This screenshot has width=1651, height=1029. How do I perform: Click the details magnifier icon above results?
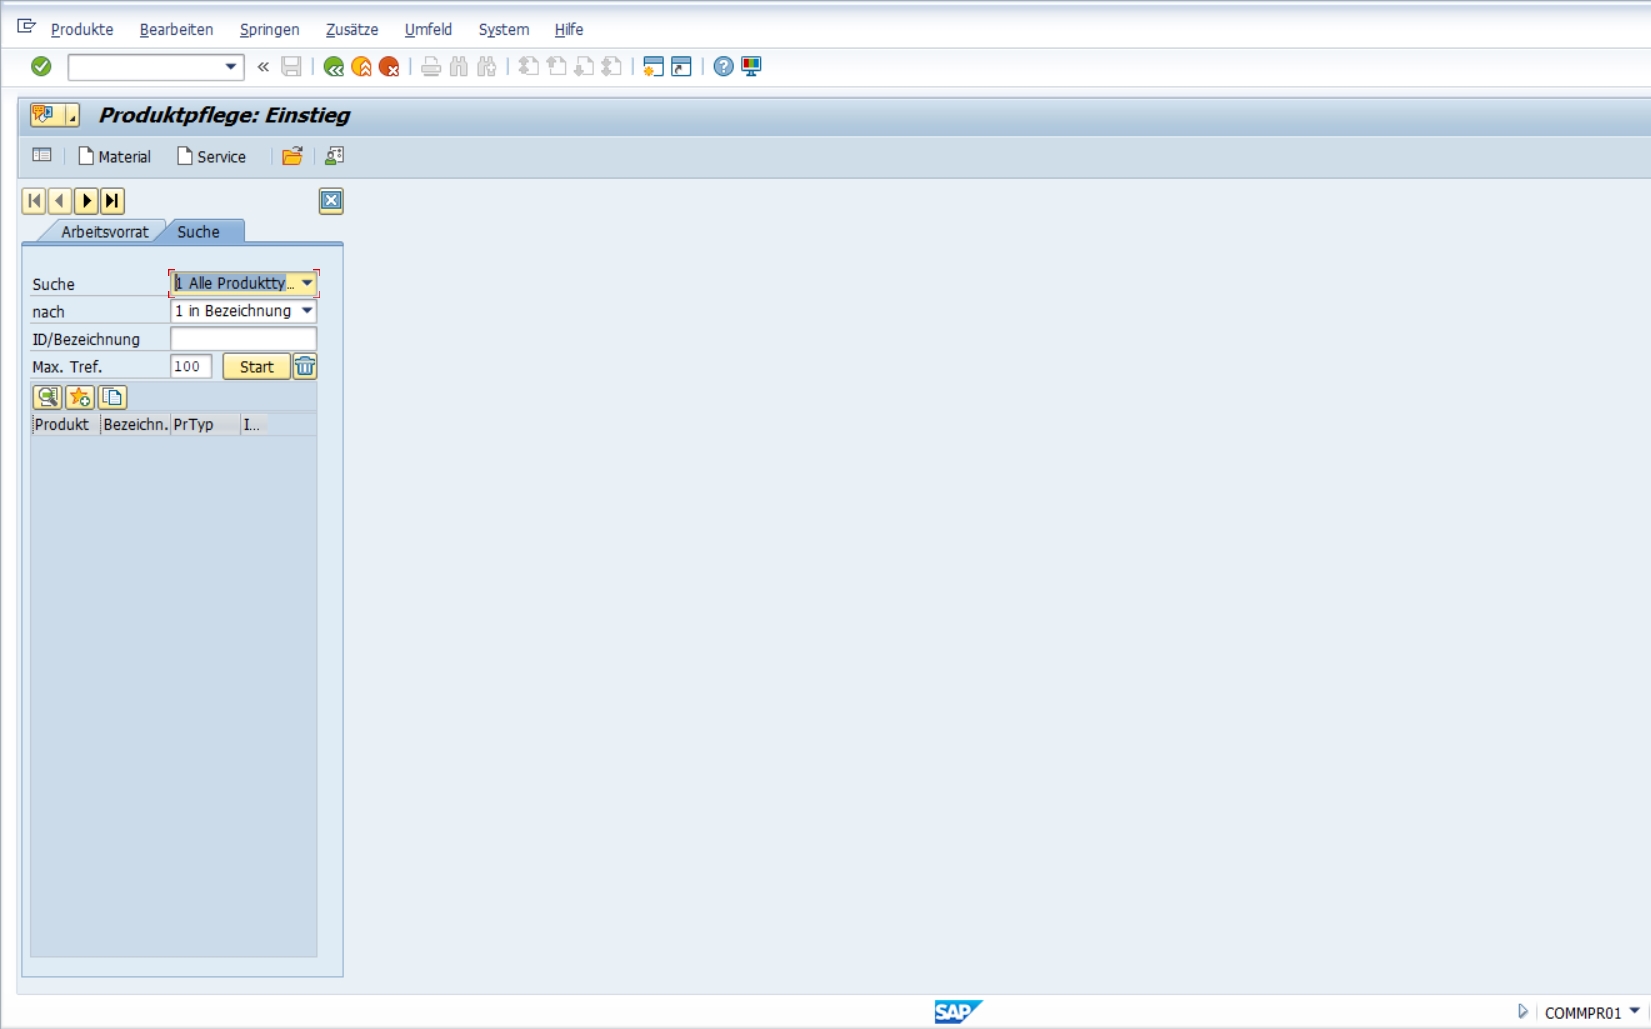coord(47,397)
